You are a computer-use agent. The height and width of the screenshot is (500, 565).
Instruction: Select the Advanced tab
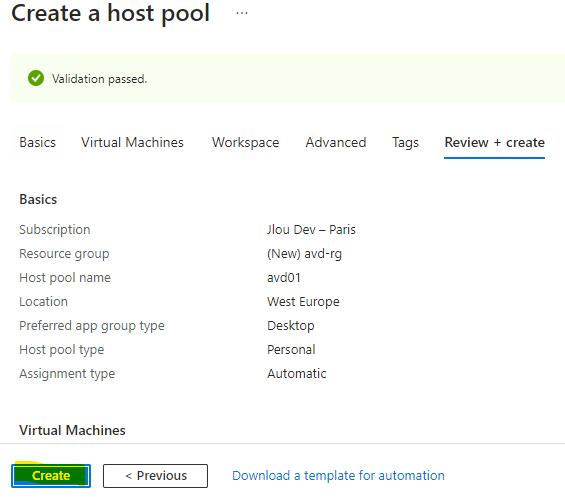pyautogui.click(x=336, y=142)
